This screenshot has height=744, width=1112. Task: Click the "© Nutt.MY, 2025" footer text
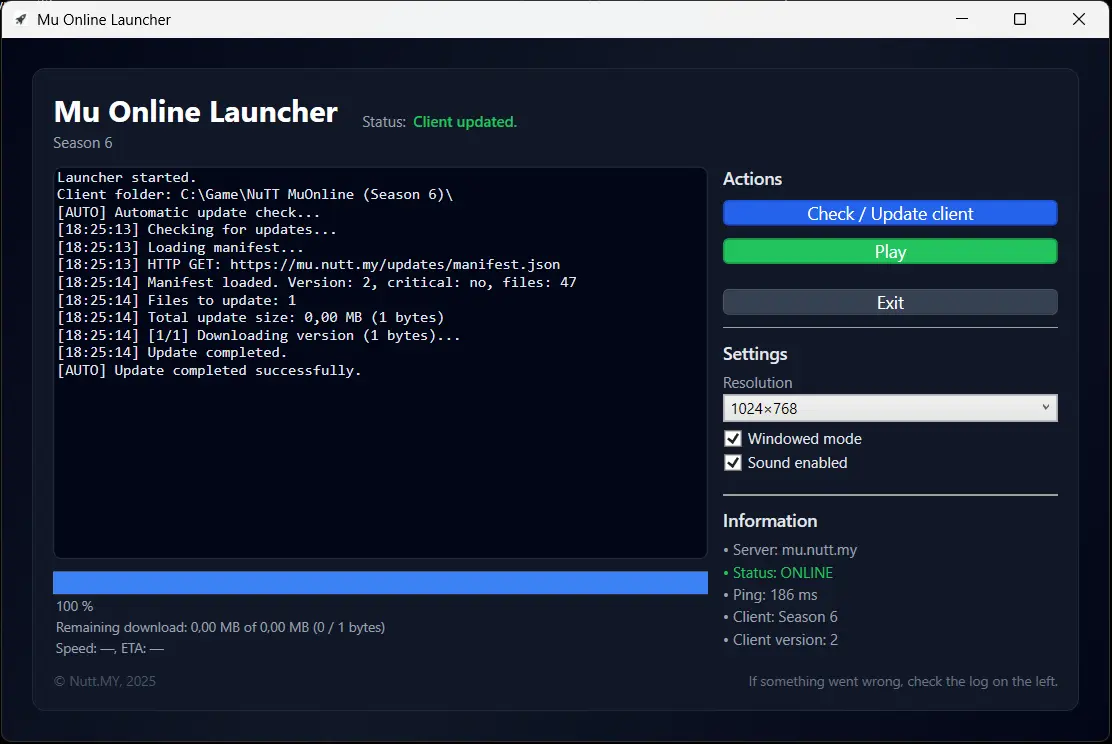(105, 682)
